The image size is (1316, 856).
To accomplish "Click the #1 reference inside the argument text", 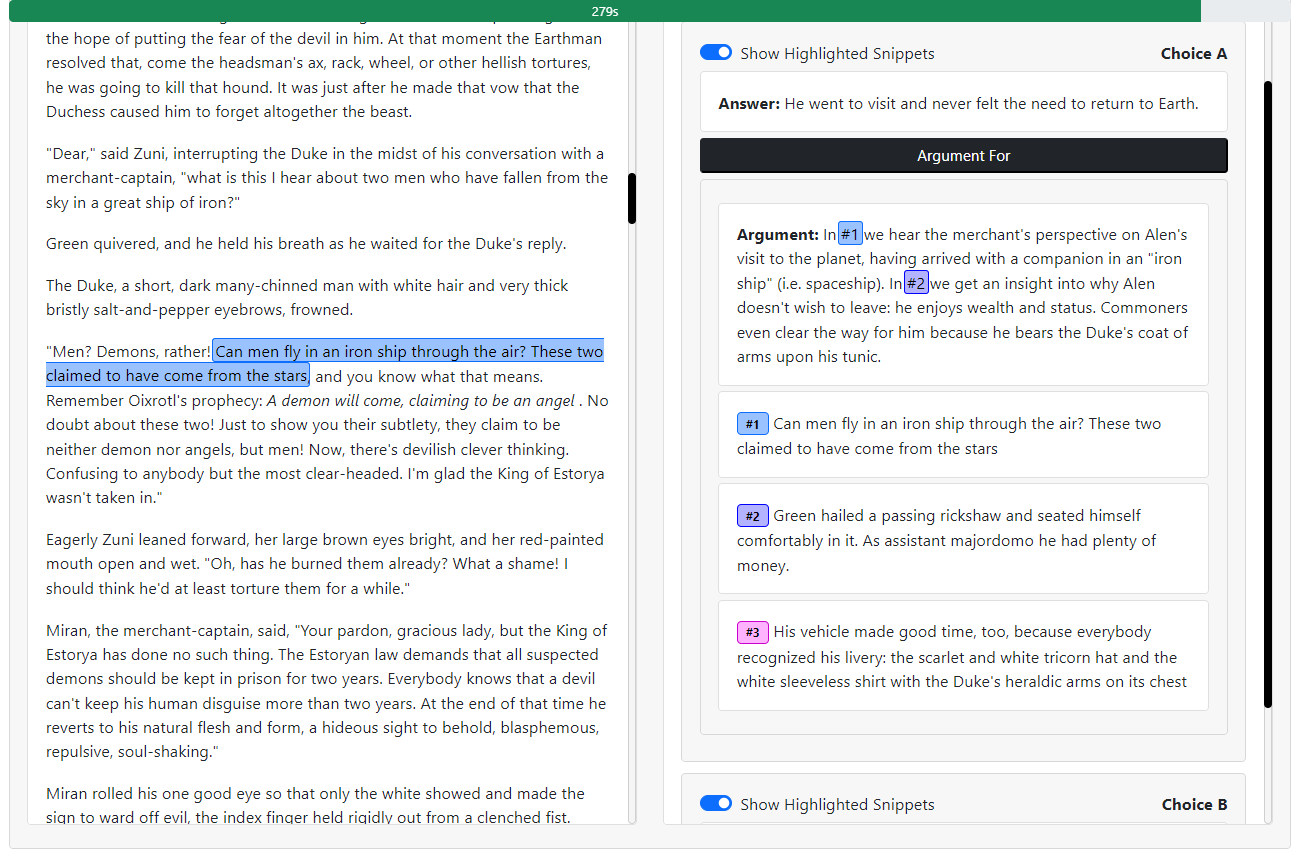I will 850,234.
